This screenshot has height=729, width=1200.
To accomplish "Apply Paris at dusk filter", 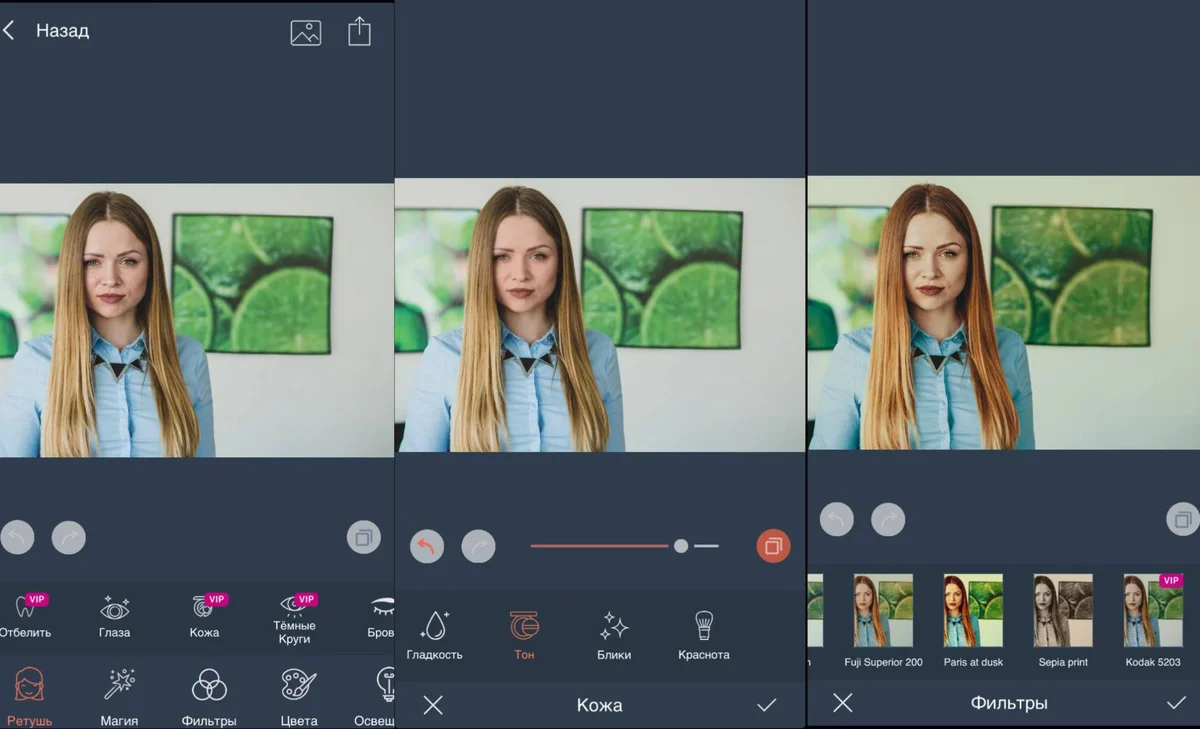I will coord(973,620).
